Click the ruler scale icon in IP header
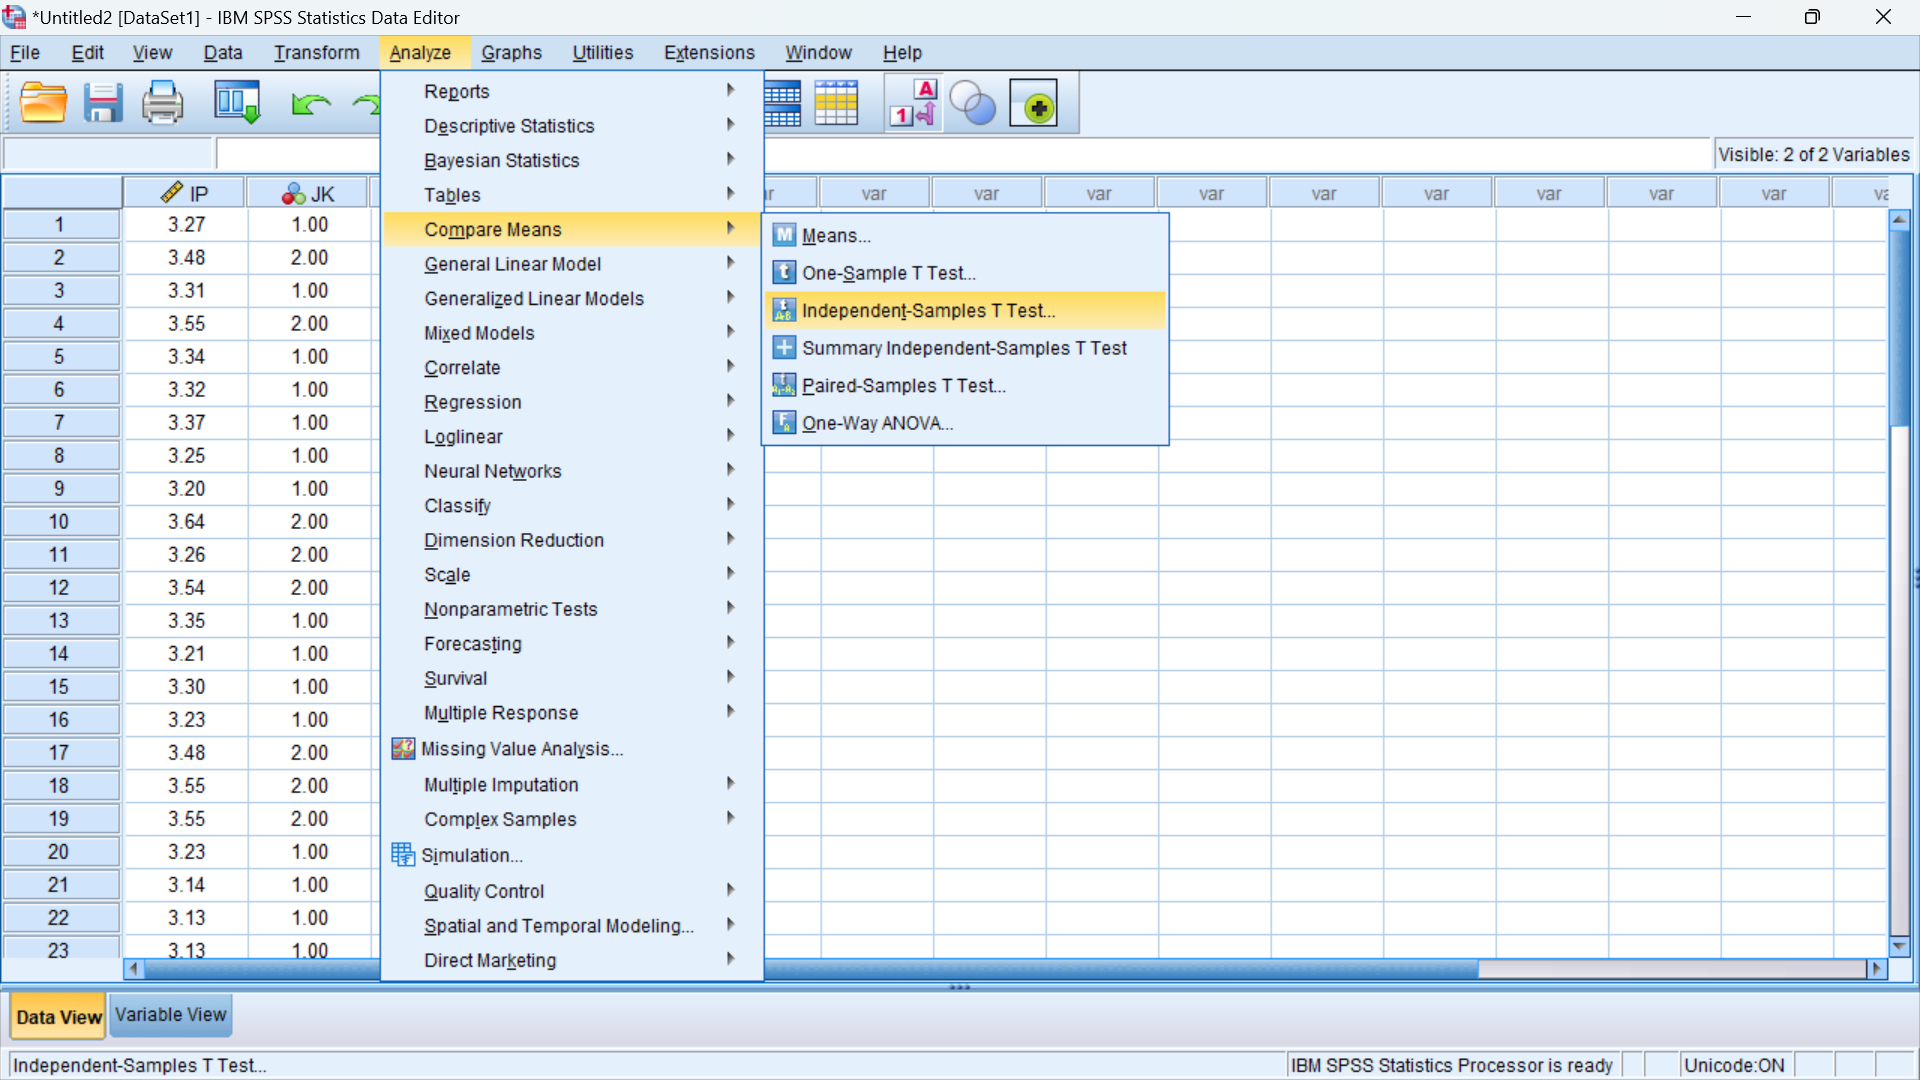This screenshot has width=1920, height=1080. pyautogui.click(x=172, y=192)
